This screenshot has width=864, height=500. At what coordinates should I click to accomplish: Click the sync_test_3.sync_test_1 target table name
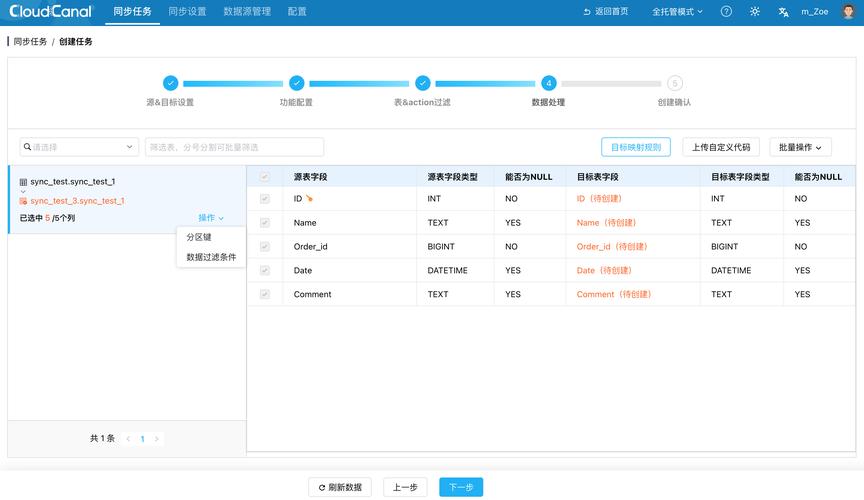click(77, 201)
